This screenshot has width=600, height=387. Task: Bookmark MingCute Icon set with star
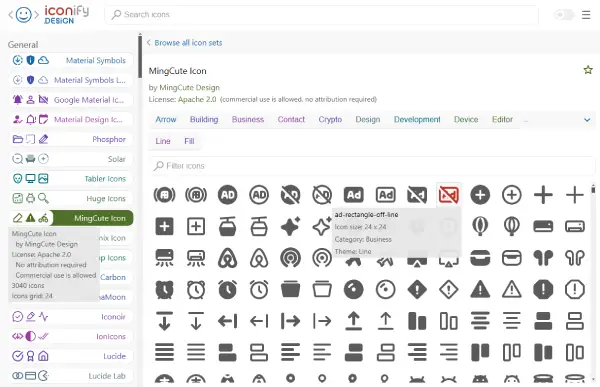pos(588,70)
